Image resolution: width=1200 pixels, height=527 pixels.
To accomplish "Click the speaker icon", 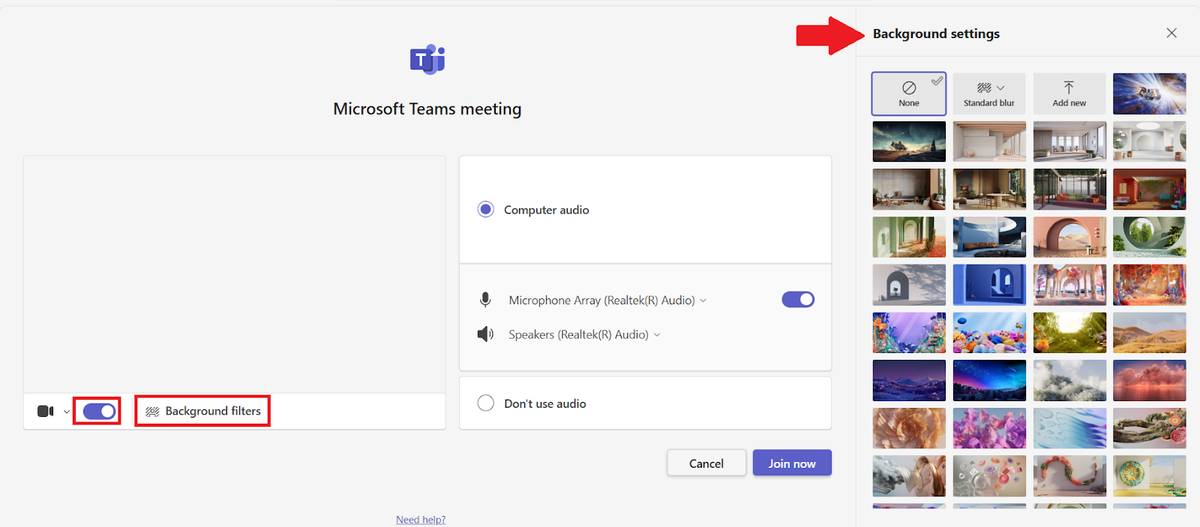I will coord(486,335).
